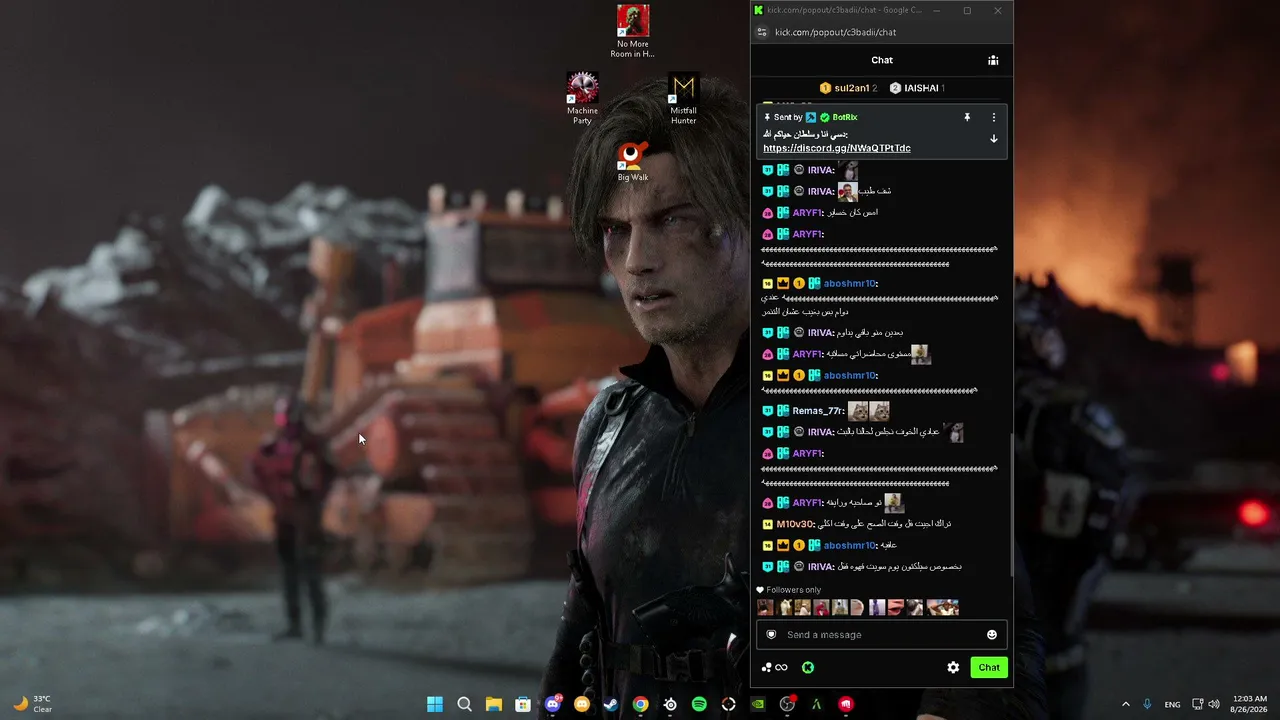Open Mistfall Hunter desktop shortcut
1280x720 pixels.
(x=683, y=99)
